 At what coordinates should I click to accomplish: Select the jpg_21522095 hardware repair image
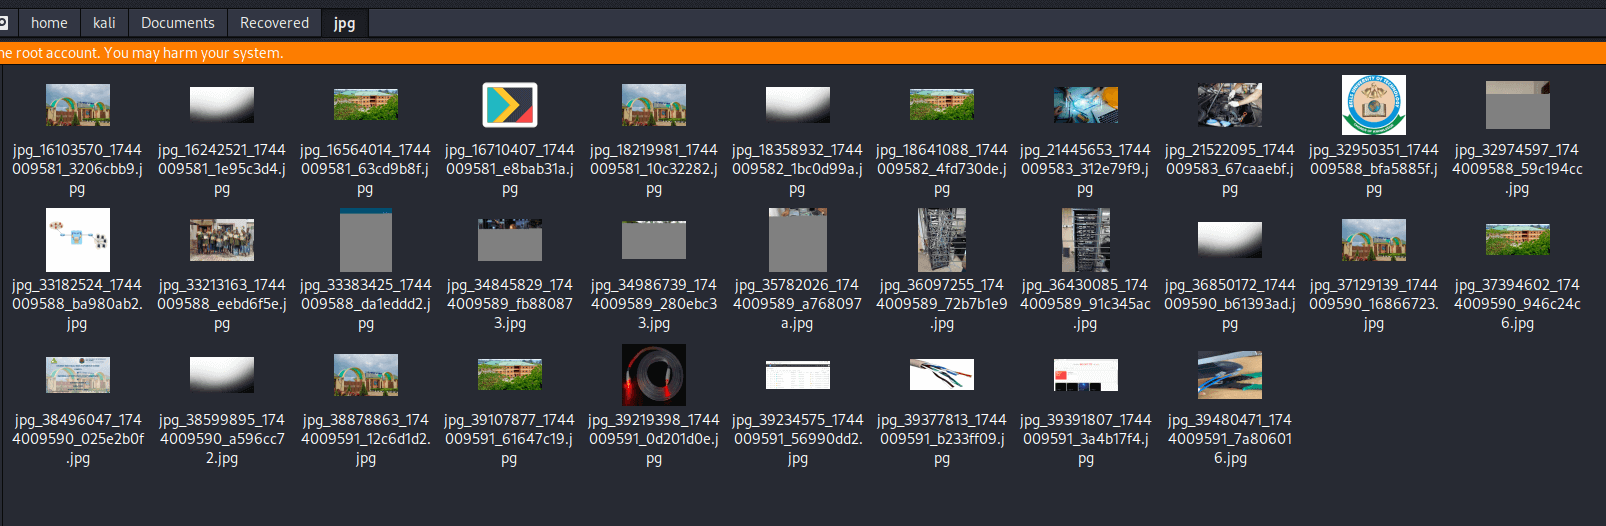[1229, 105]
